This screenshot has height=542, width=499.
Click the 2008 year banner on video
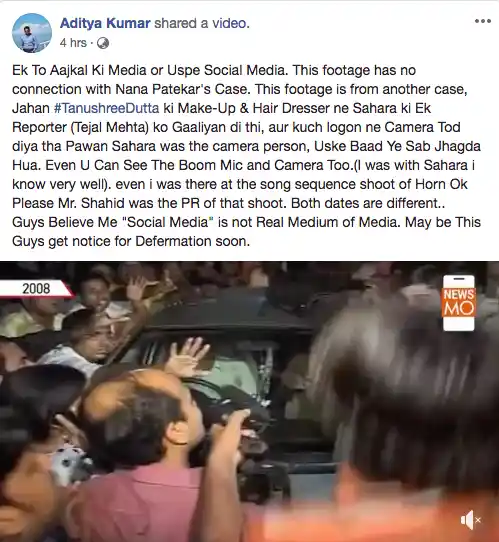click(36, 288)
